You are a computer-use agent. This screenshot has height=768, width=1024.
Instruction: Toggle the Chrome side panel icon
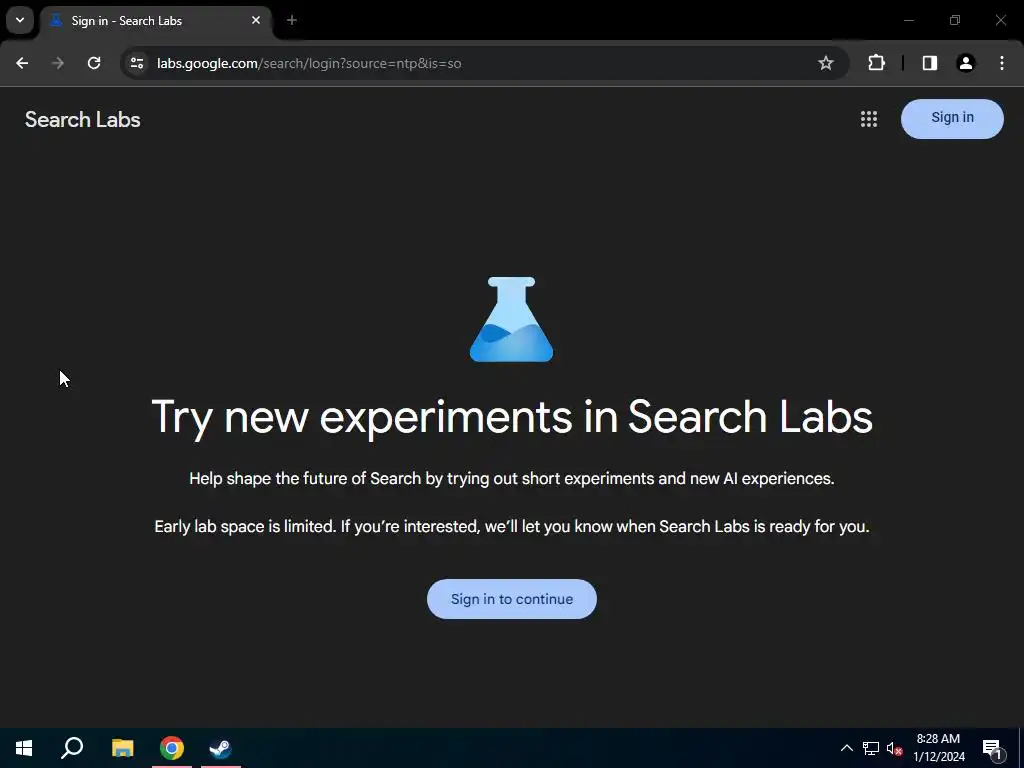(x=930, y=63)
